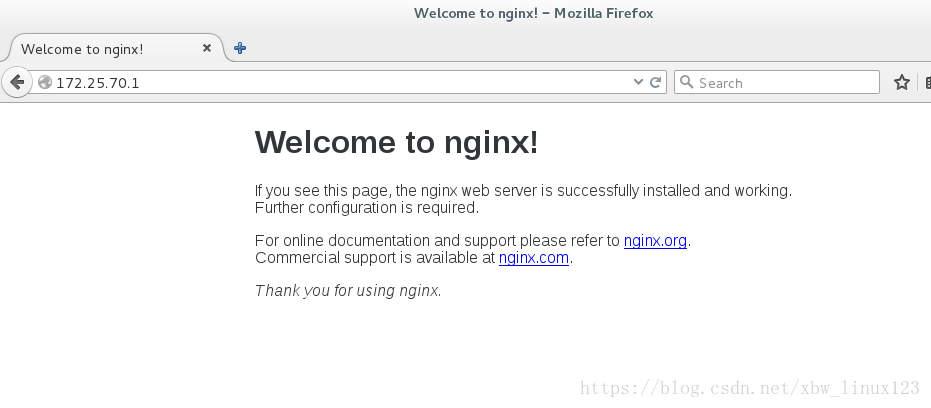The height and width of the screenshot is (408, 931).
Task: Open a new tab with plus icon
Action: [240, 48]
